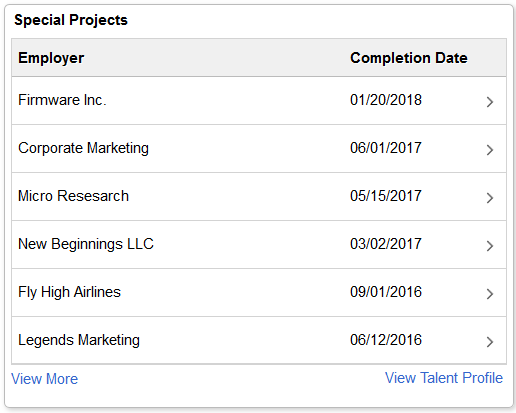The width and height of the screenshot is (516, 413).
Task: Open chevron arrow for Micro Resesarch row
Action: [x=489, y=198]
